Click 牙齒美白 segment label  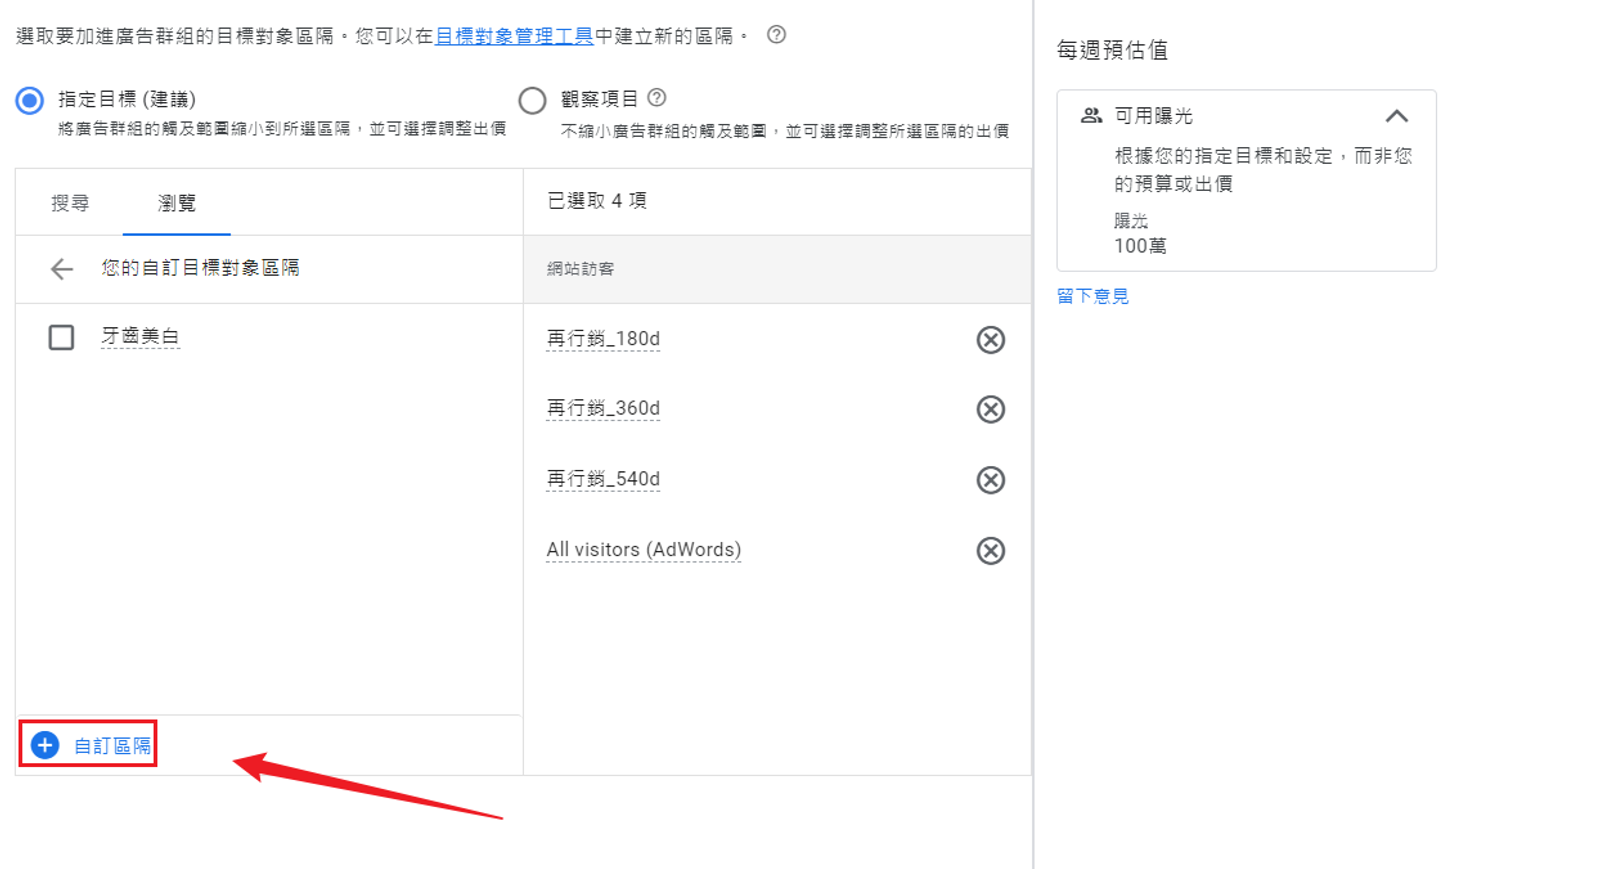pos(140,336)
